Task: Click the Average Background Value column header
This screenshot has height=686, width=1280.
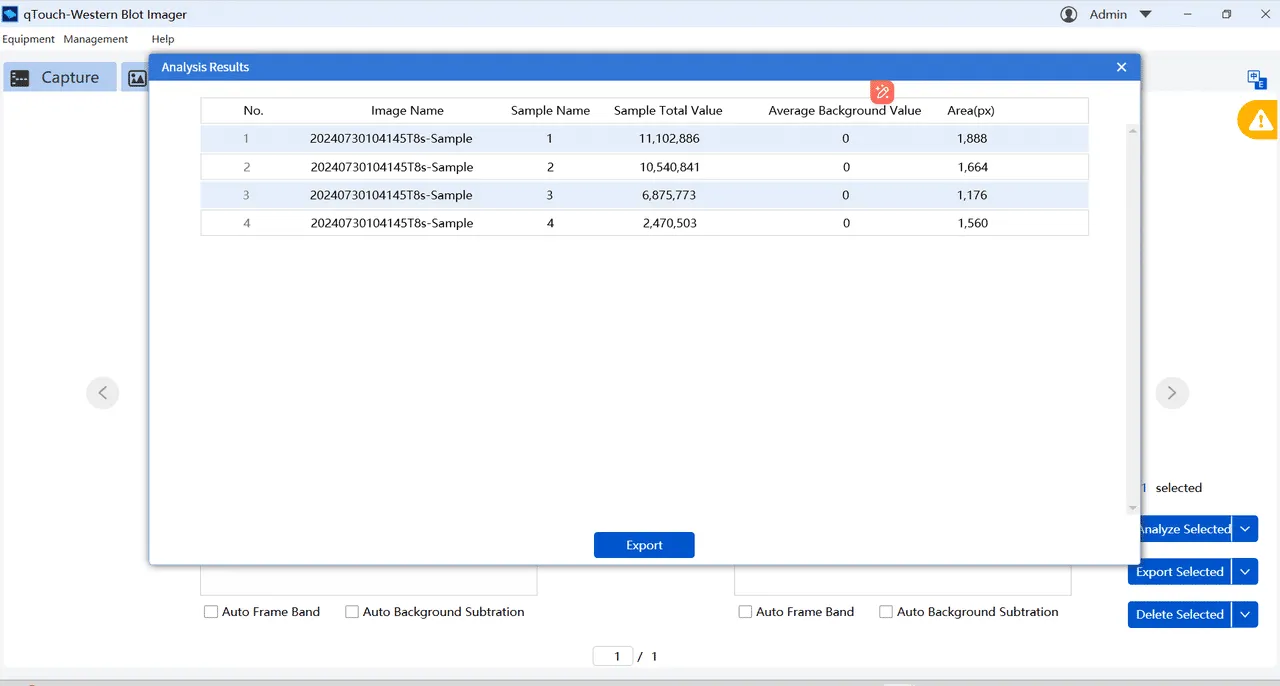Action: tap(845, 111)
